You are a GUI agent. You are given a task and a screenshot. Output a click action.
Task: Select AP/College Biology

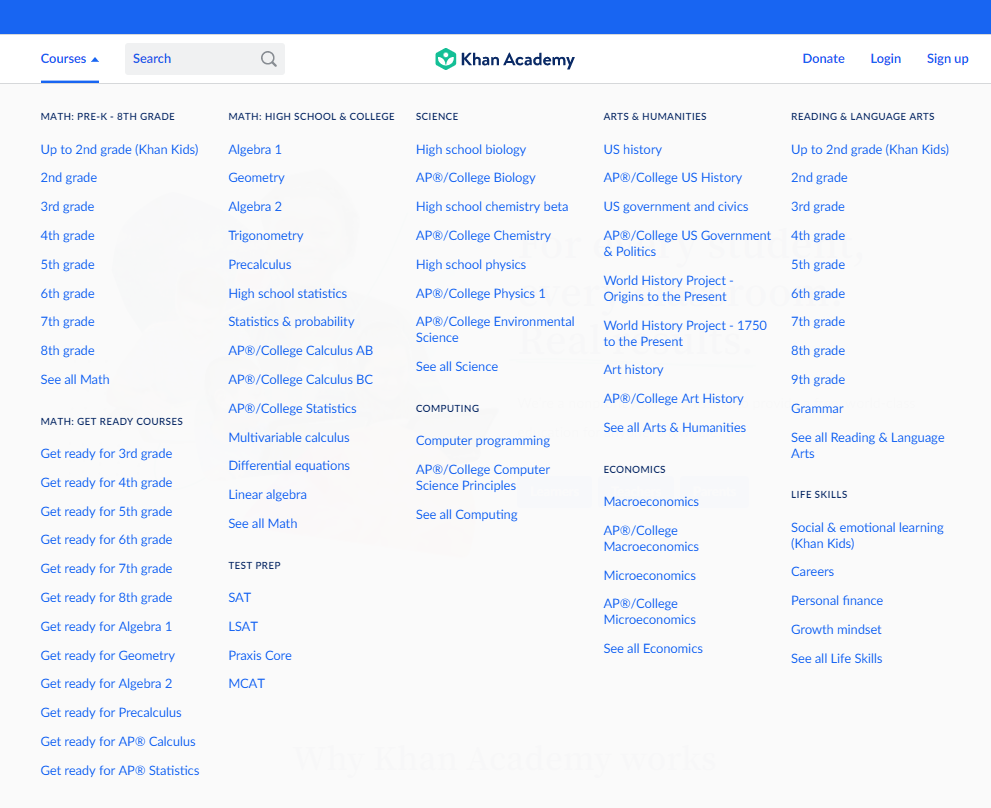click(x=475, y=178)
